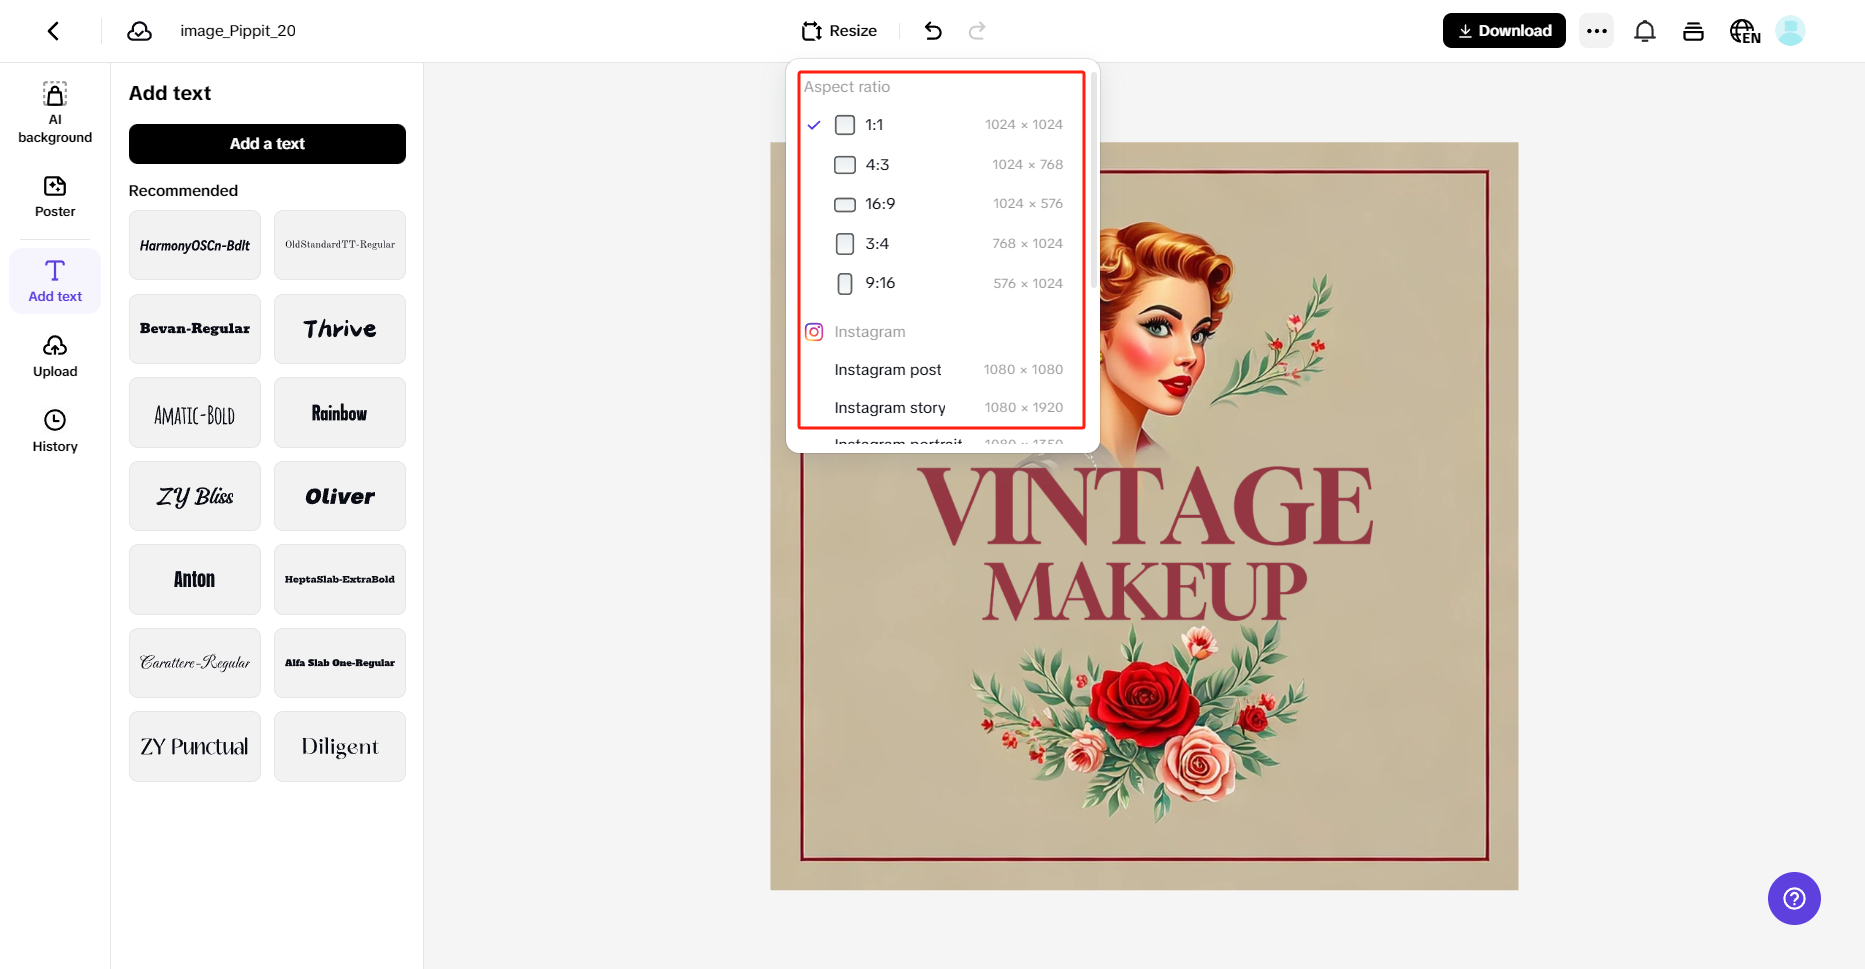Viewport: 1865px width, 969px height.
Task: Select Instagram story size option
Action: tap(890, 407)
